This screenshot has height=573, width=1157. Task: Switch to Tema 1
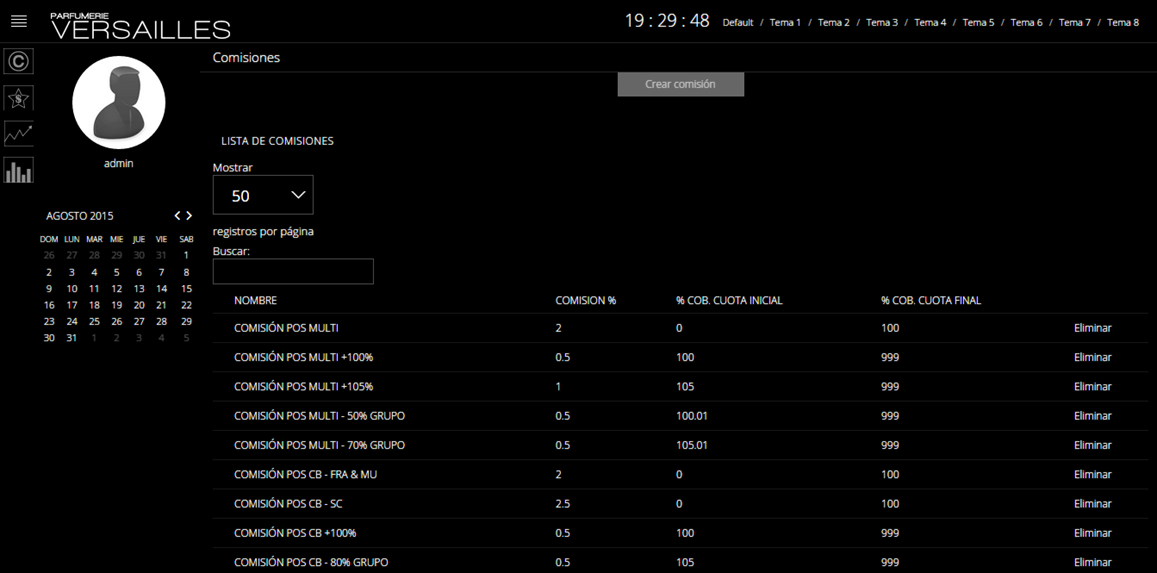(x=785, y=22)
